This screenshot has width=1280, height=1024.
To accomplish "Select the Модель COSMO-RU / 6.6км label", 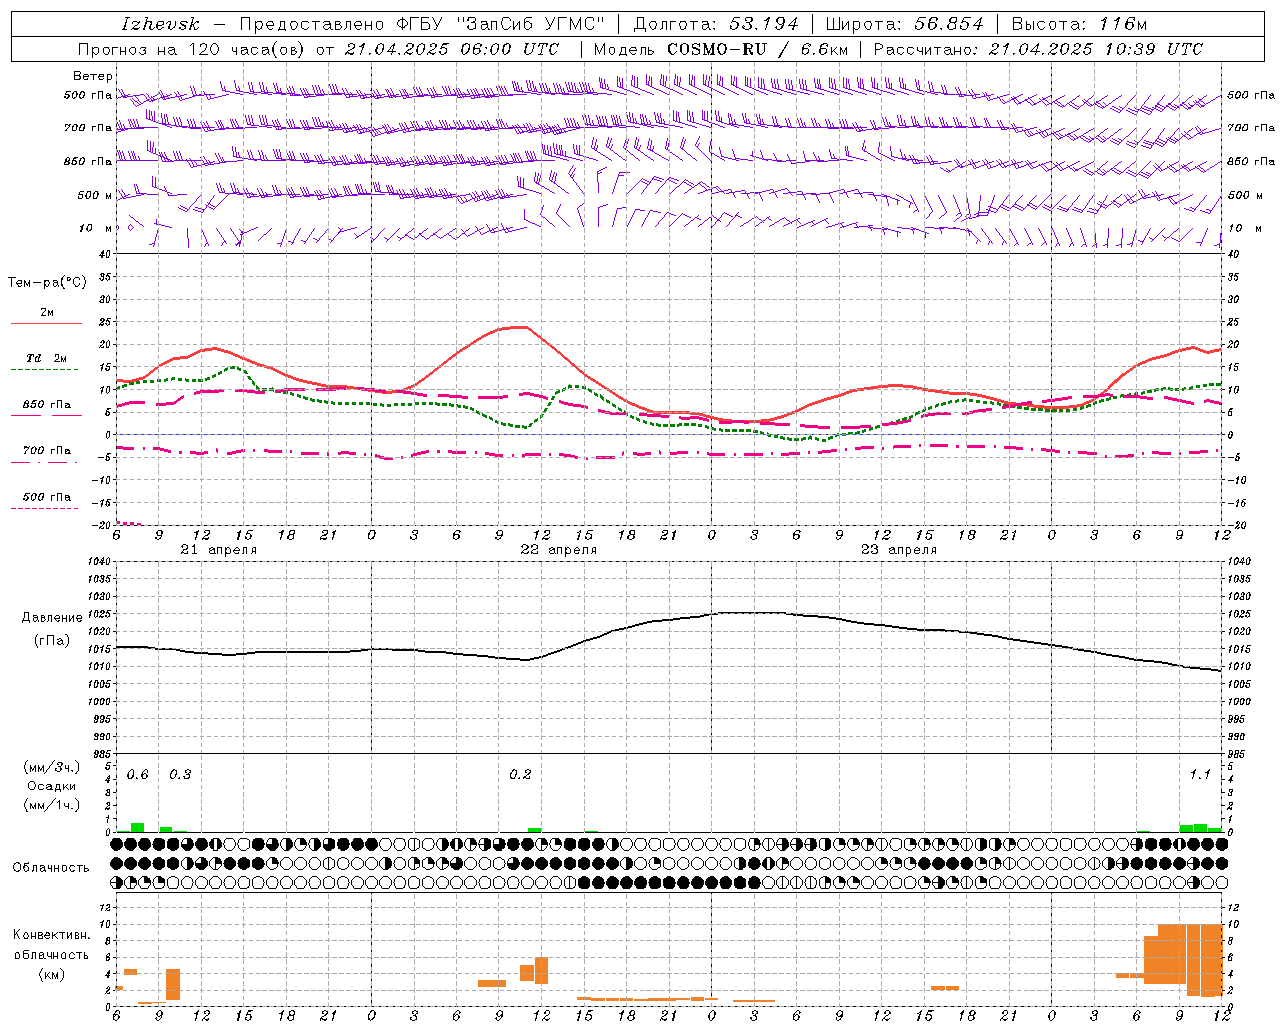I will 720,49.
